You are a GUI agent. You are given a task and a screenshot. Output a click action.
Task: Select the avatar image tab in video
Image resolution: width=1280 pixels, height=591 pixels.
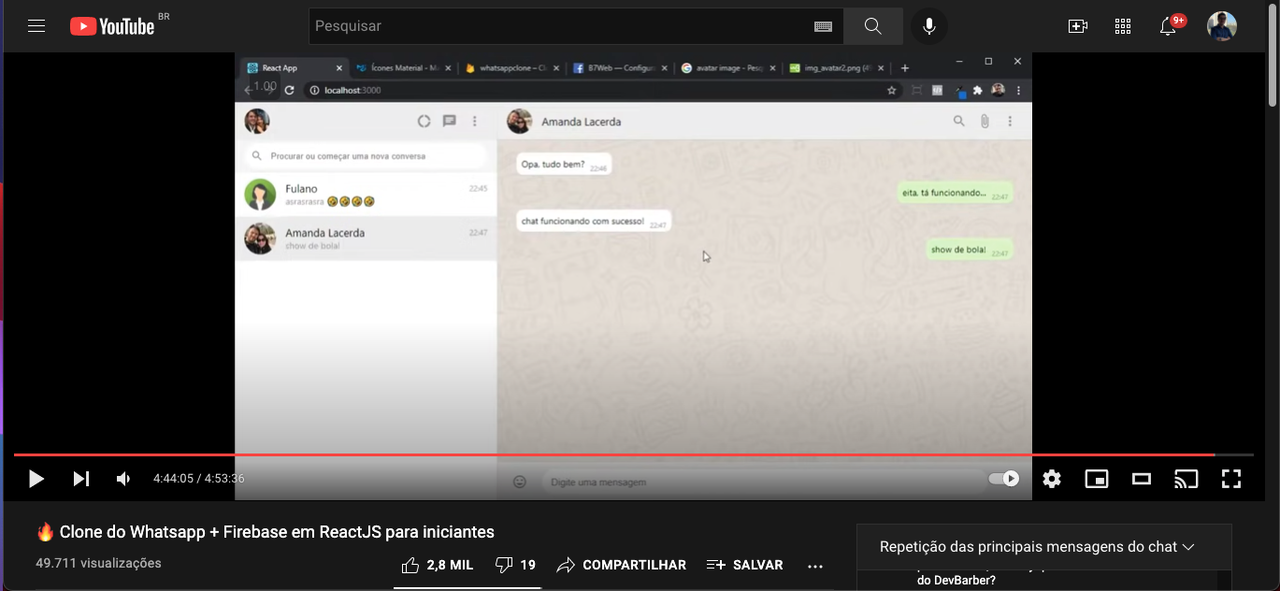(x=728, y=68)
